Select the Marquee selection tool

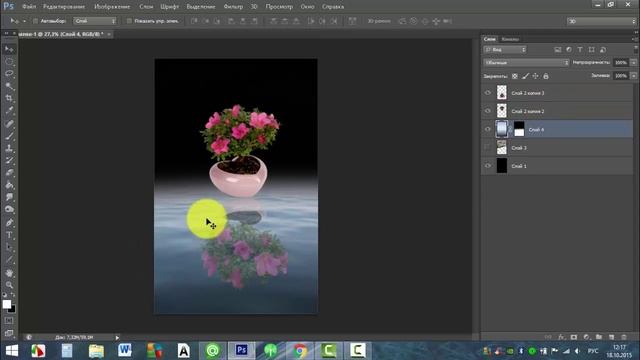click(x=9, y=62)
